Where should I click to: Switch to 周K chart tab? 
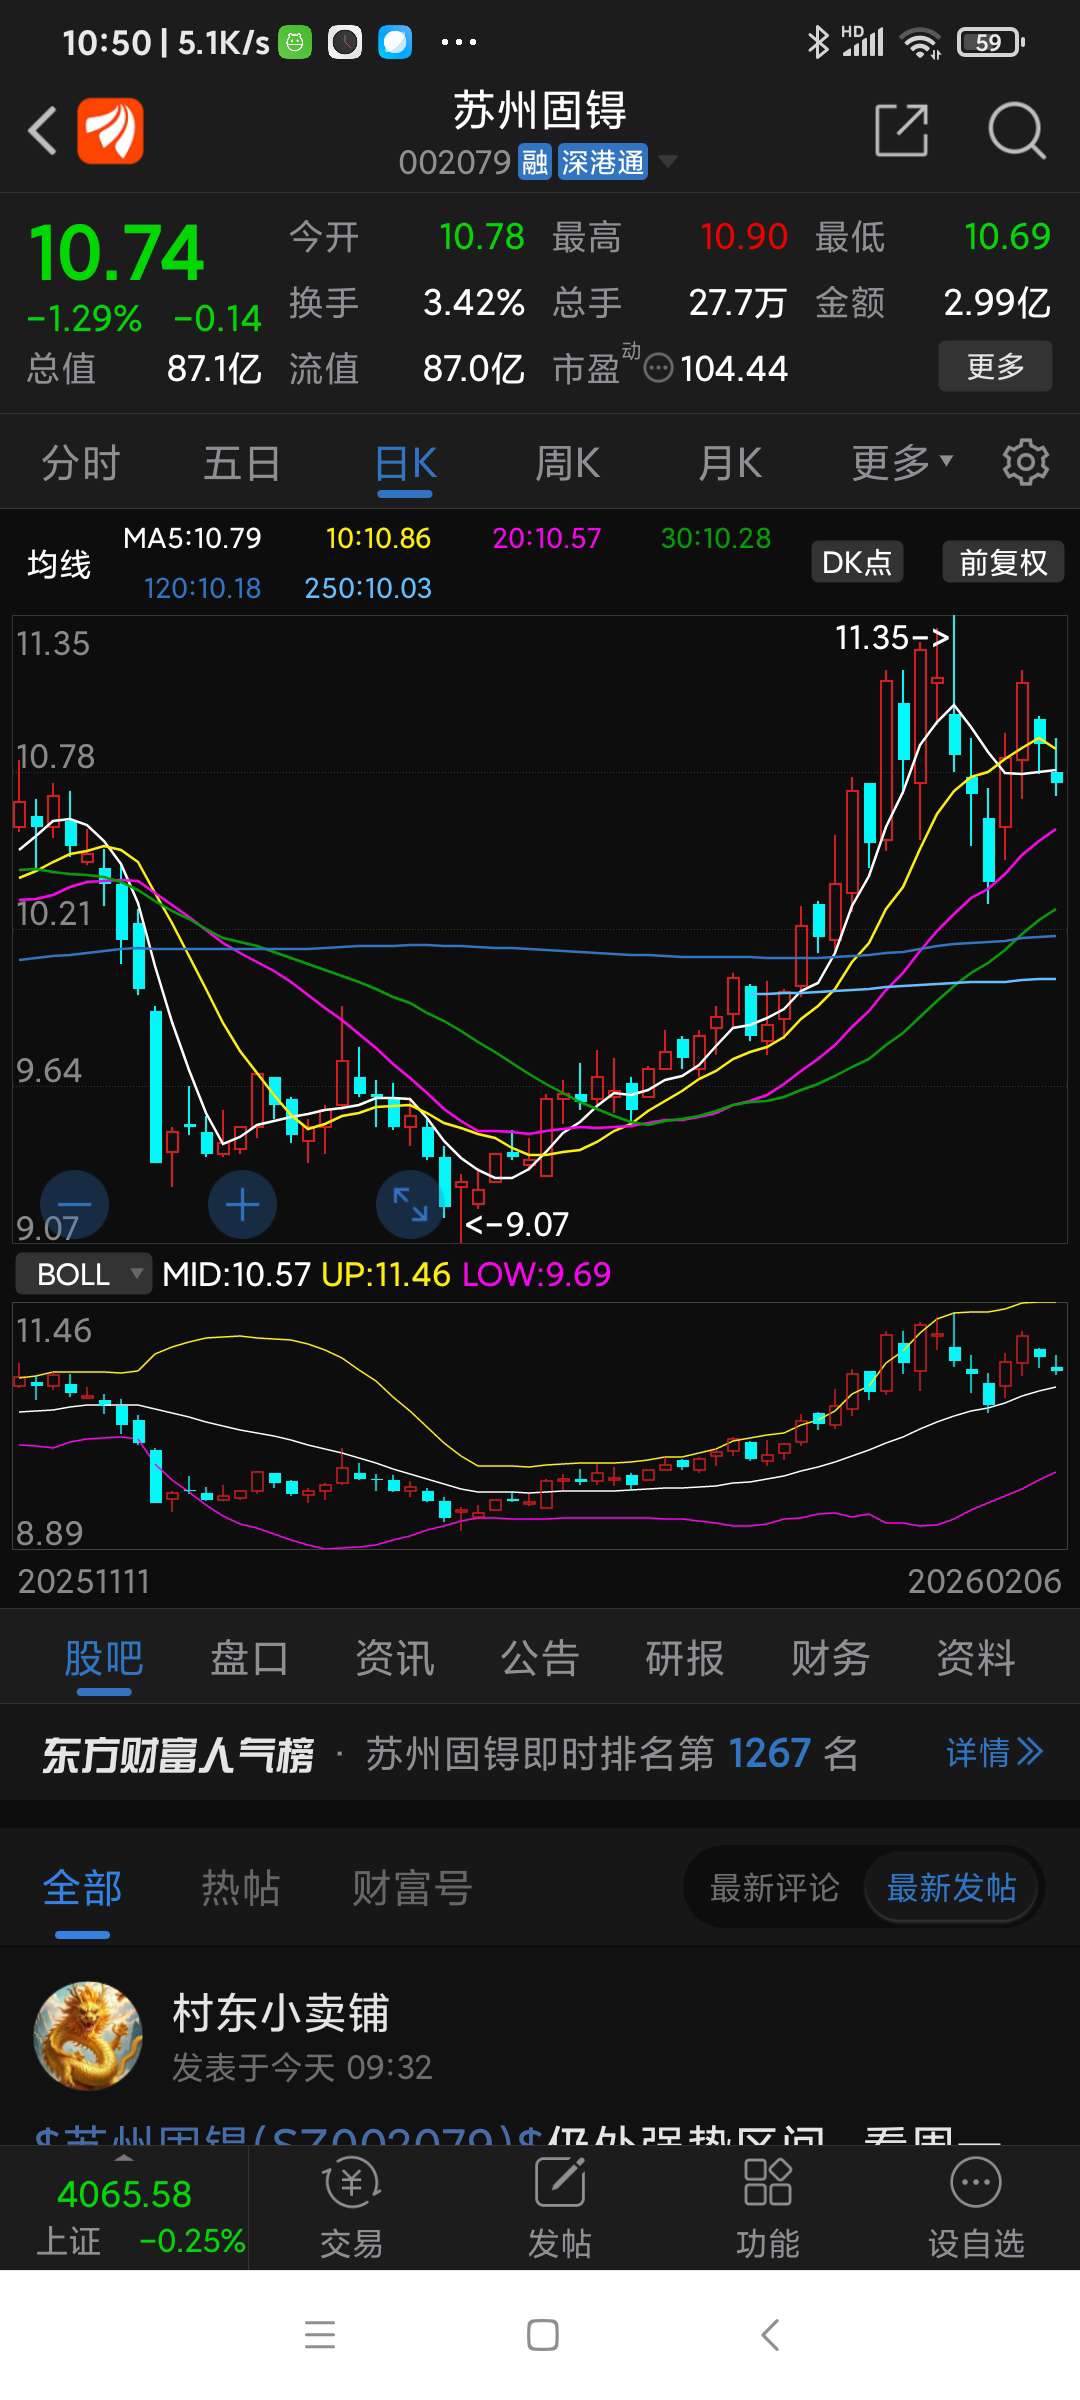(x=567, y=463)
